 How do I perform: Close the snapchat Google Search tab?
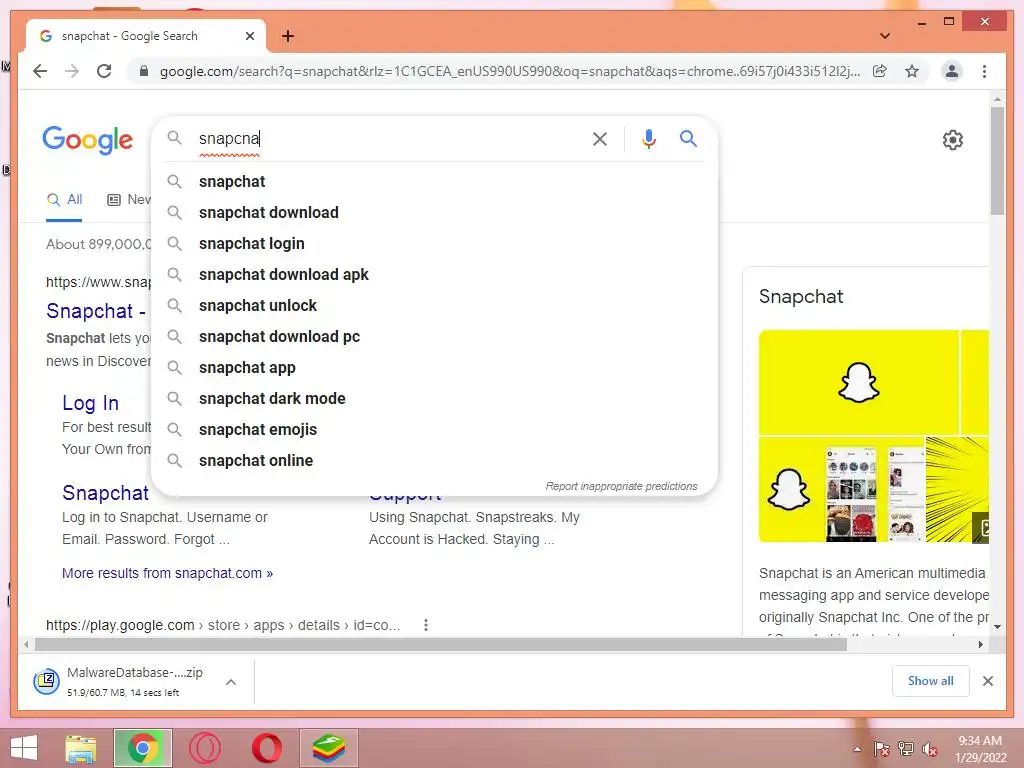[x=249, y=36]
